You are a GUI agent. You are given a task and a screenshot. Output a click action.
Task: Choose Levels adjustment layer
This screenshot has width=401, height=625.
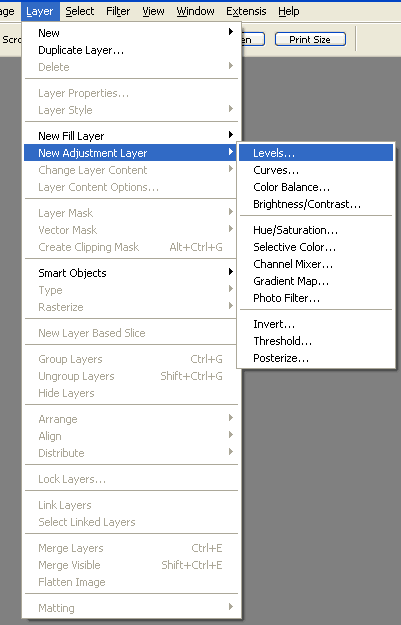[316, 153]
